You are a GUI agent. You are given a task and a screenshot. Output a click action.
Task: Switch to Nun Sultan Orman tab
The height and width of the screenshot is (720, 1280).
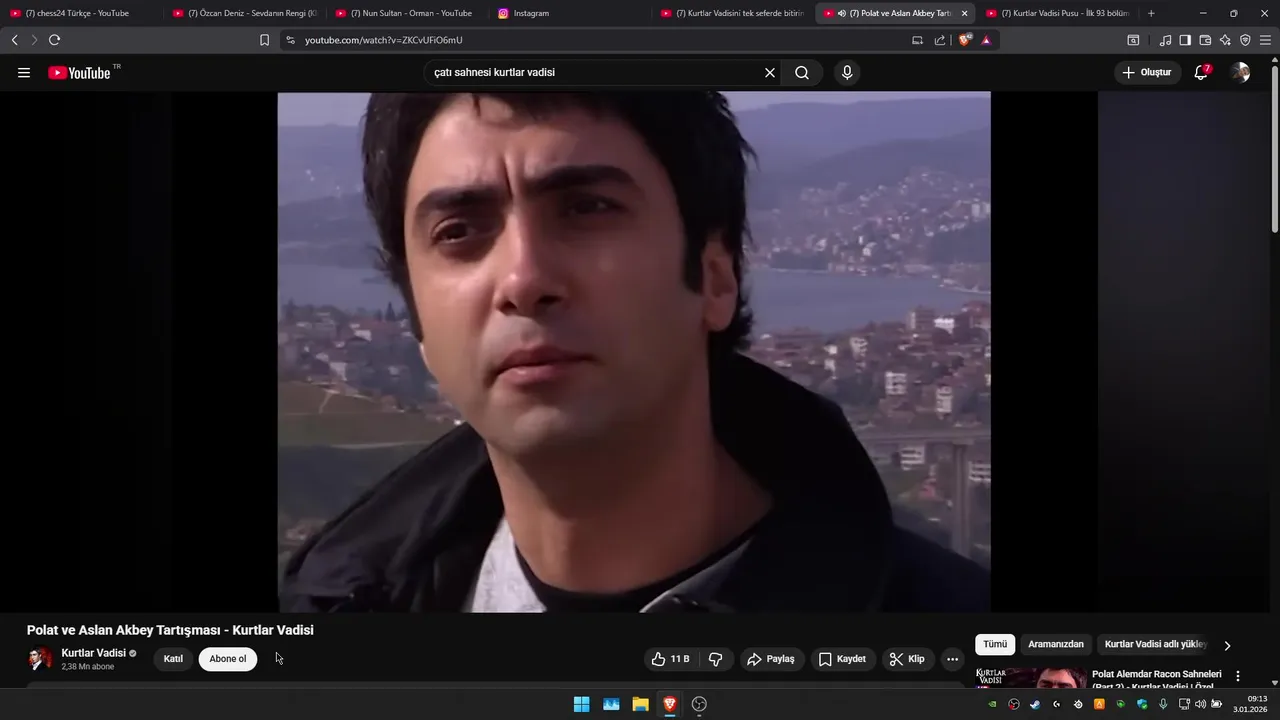tap(405, 13)
